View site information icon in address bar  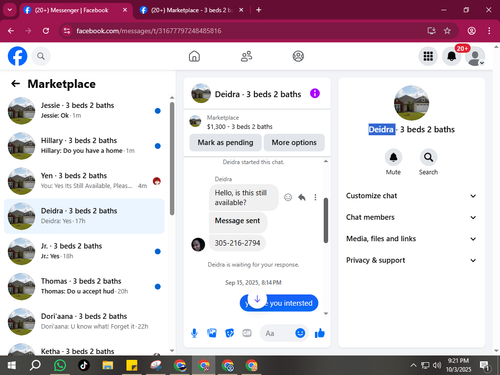[x=67, y=31]
